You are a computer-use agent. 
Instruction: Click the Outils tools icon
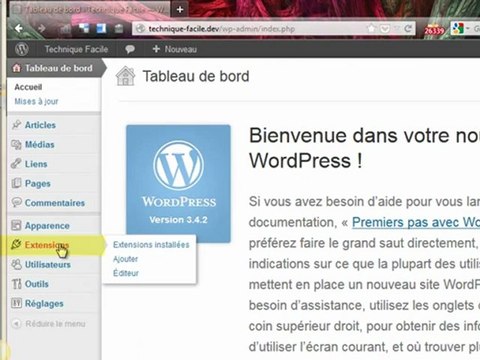(16, 284)
